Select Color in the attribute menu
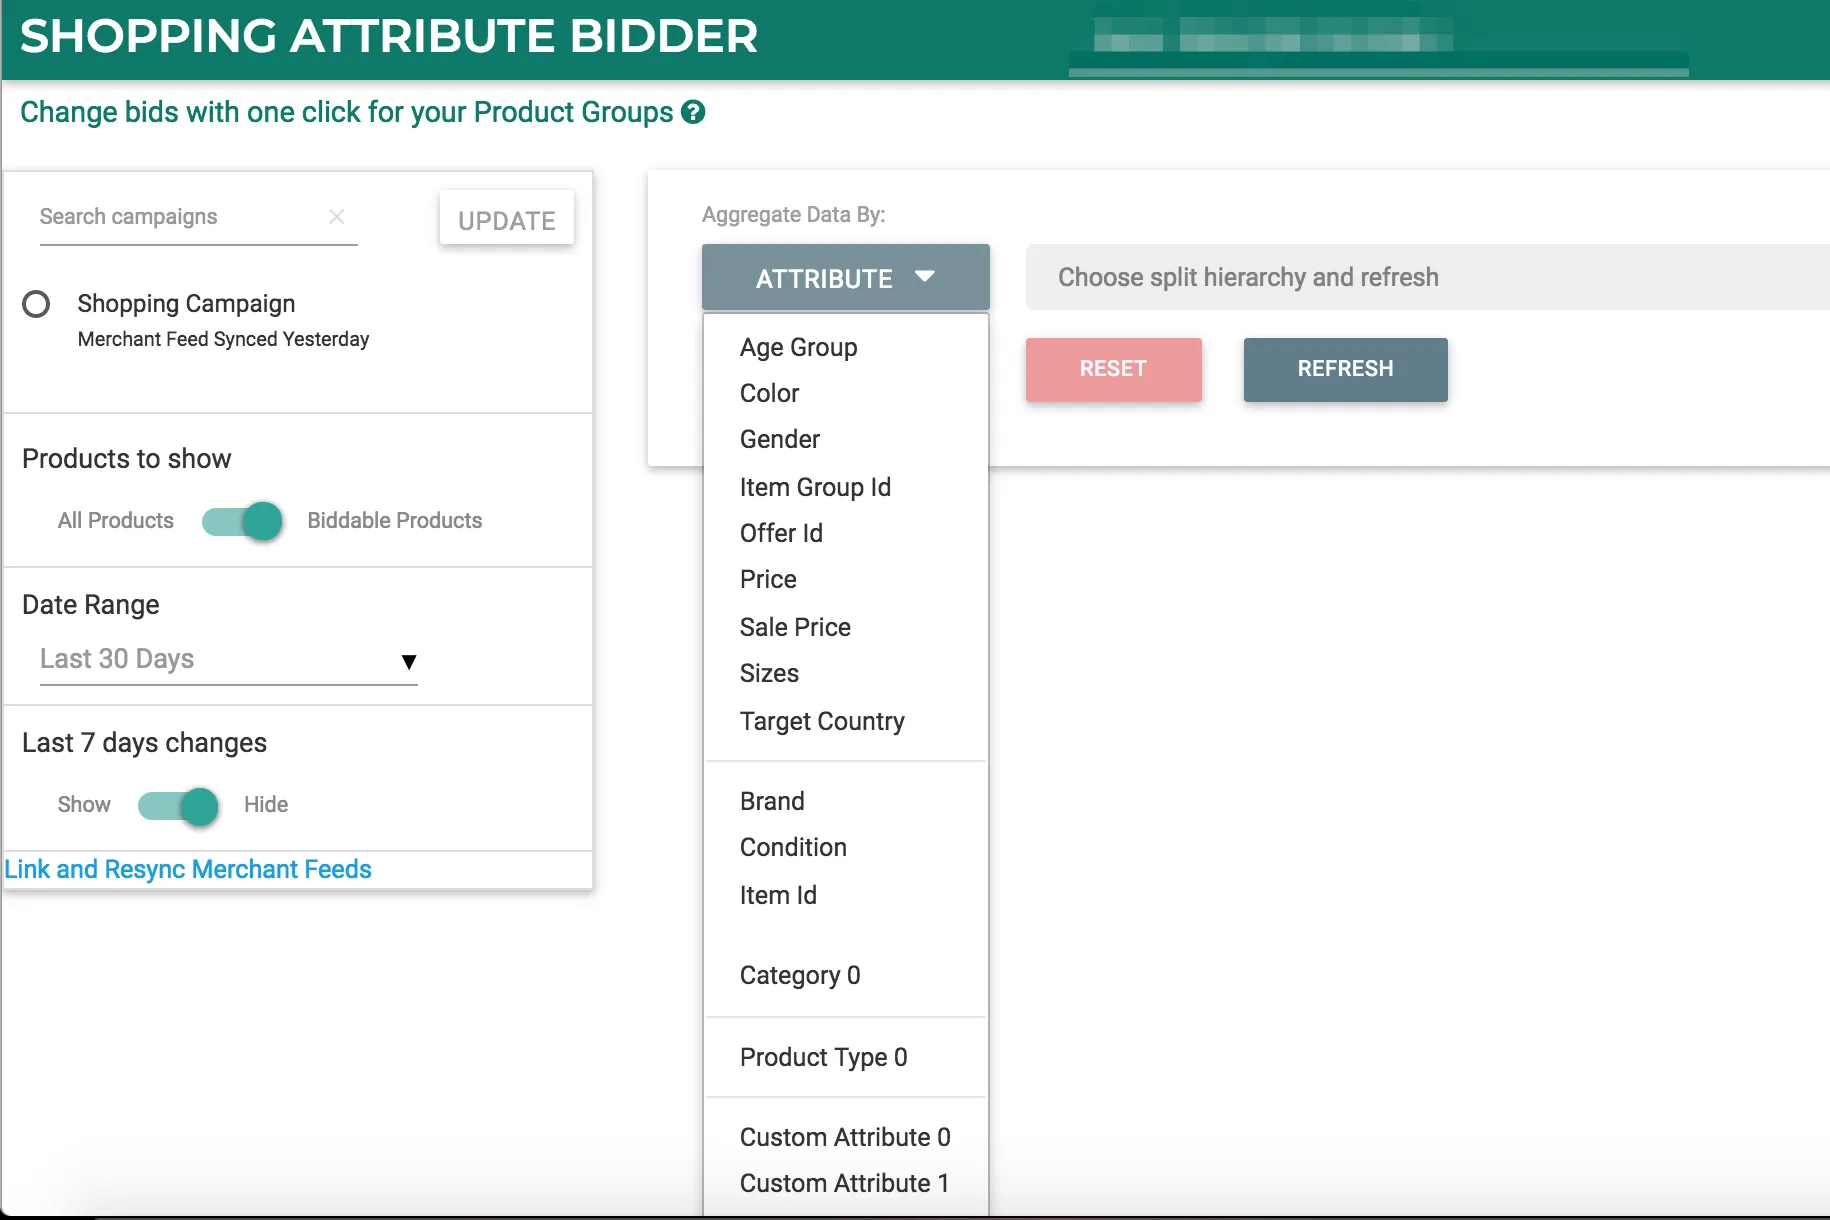Viewport: 1830px width, 1220px height. click(769, 394)
